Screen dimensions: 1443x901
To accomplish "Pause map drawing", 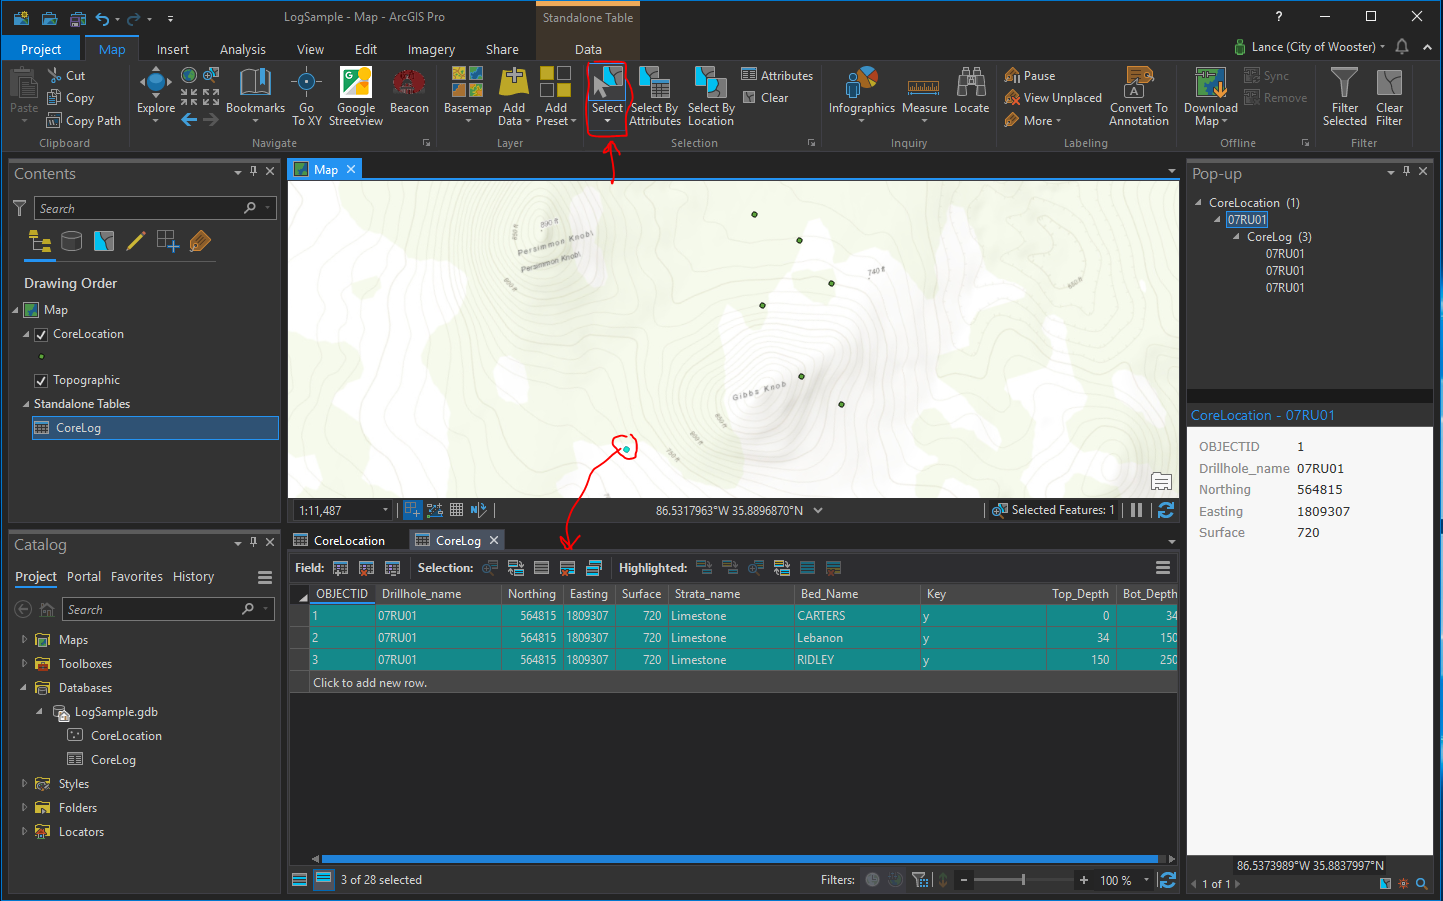I will [1136, 510].
